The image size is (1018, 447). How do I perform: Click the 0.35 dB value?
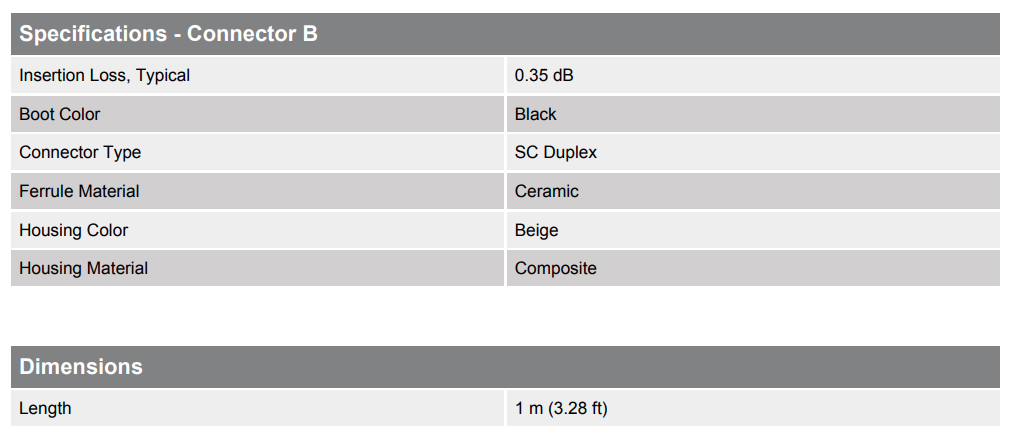point(544,75)
